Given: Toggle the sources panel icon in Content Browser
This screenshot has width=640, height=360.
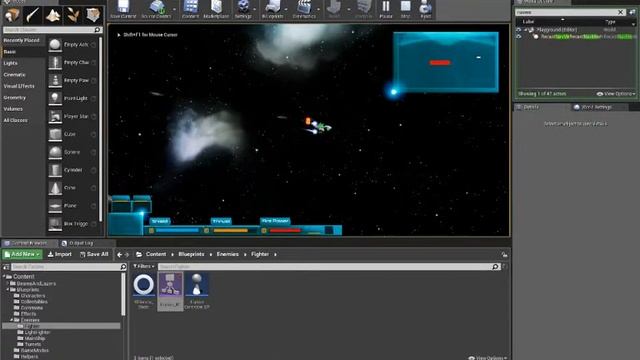Looking at the screenshot, I should point(6,267).
